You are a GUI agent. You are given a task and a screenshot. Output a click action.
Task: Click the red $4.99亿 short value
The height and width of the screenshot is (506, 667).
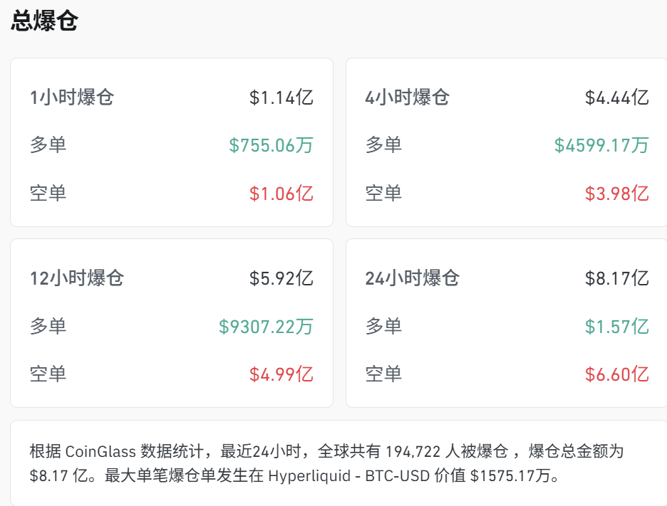(281, 375)
